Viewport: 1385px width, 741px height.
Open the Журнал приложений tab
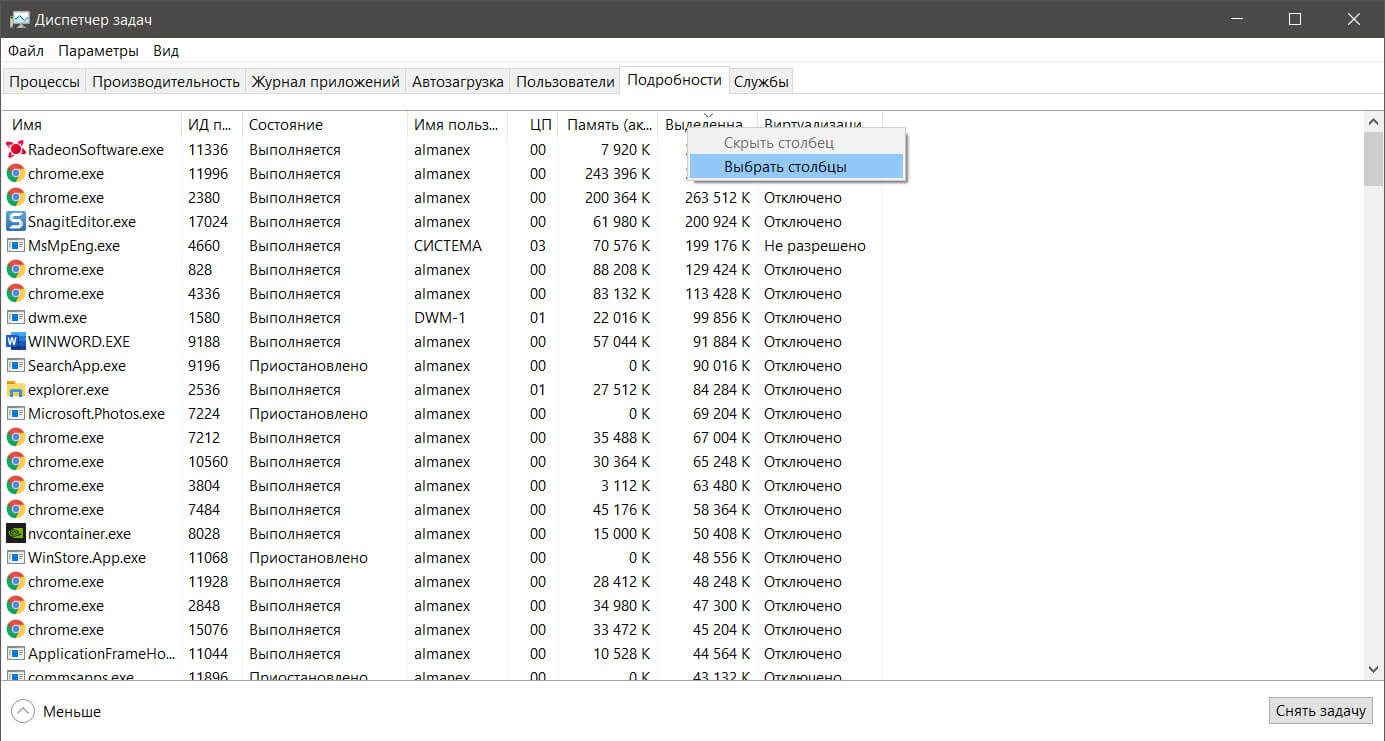pos(325,82)
